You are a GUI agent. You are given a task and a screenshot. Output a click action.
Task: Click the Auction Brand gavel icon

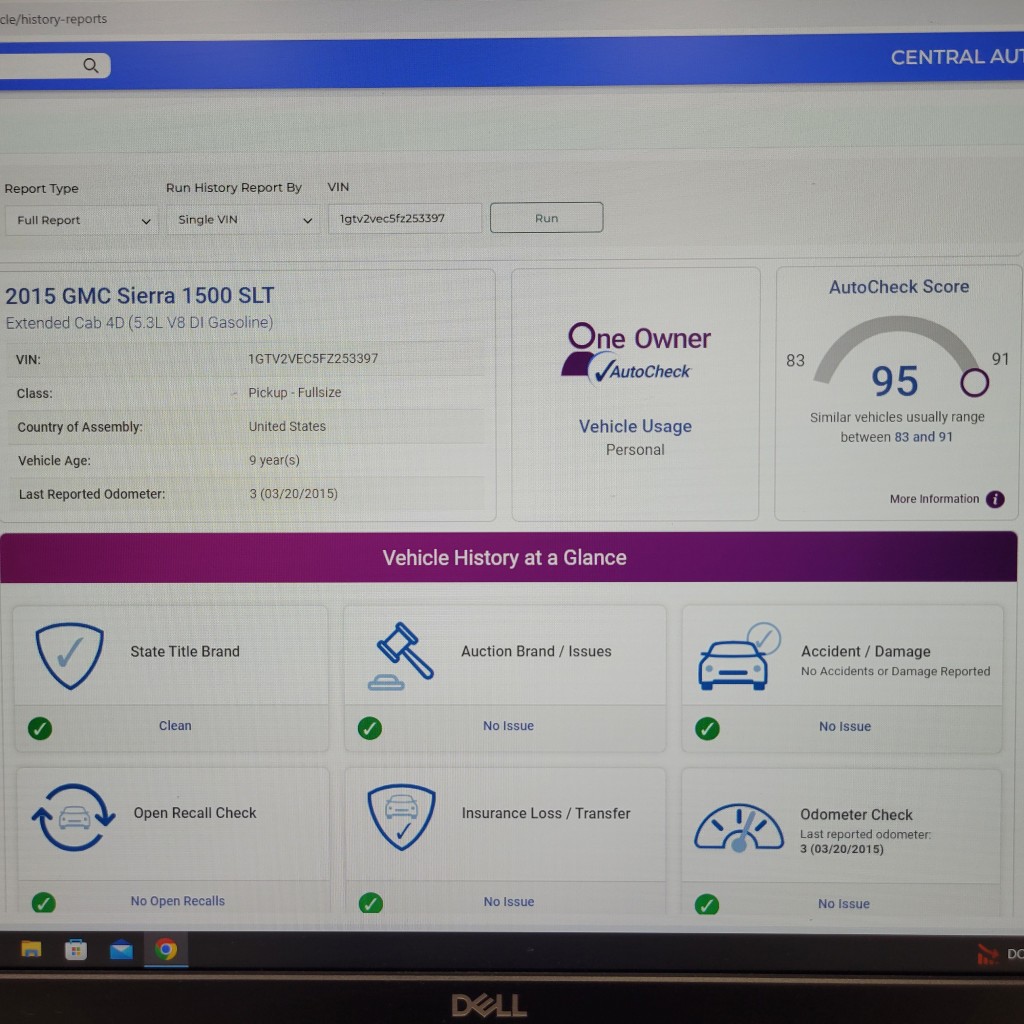(400, 656)
